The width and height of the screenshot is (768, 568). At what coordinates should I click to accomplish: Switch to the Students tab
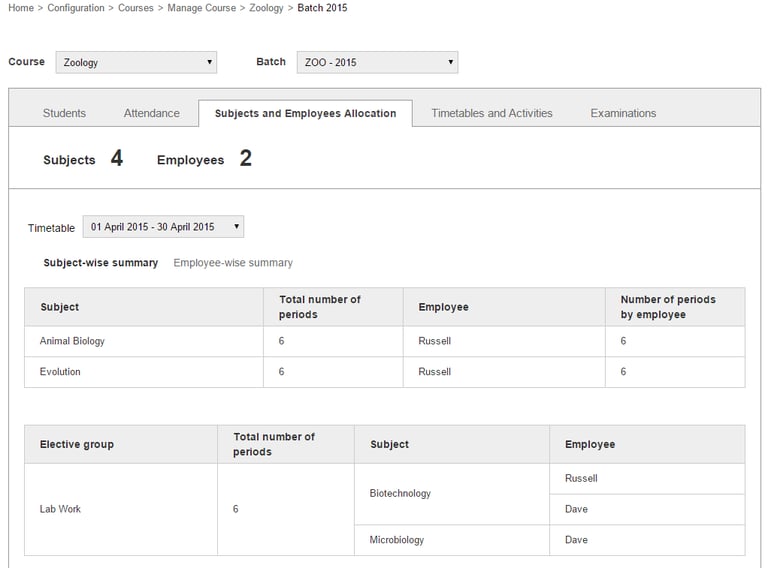pyautogui.click(x=64, y=113)
